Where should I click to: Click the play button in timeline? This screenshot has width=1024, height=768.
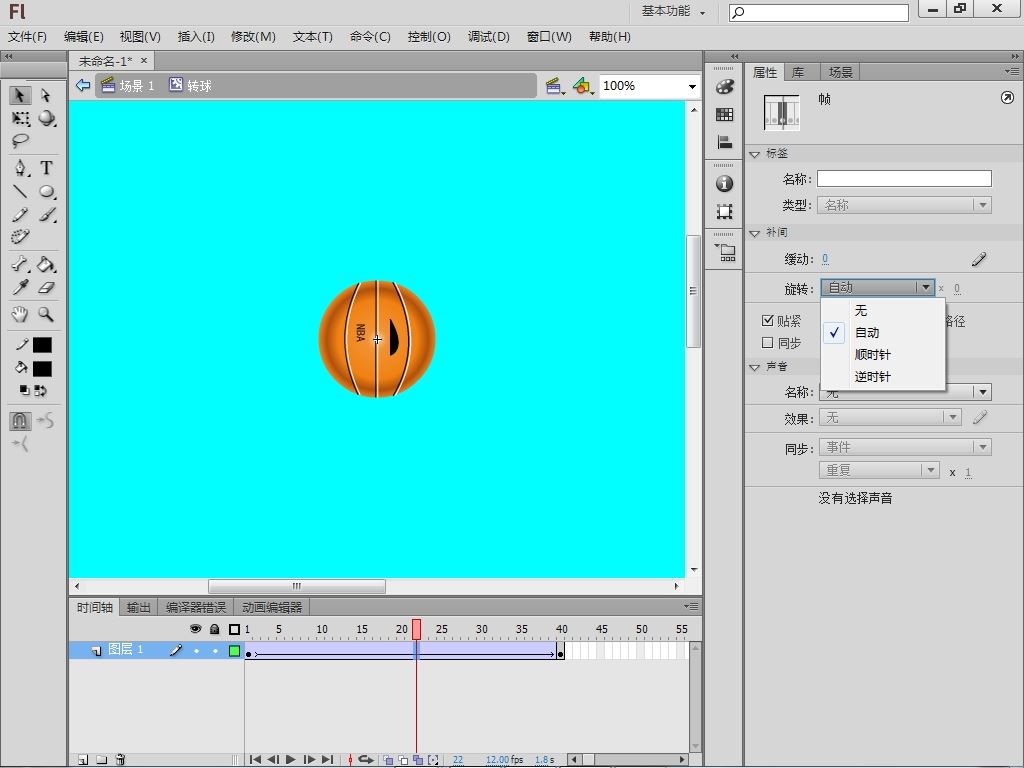(x=290, y=760)
